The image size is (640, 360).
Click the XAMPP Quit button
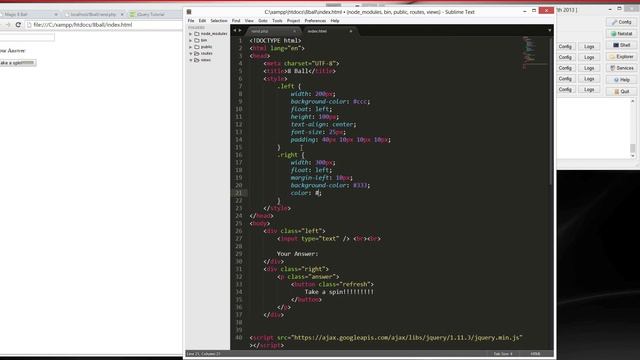click(x=621, y=91)
